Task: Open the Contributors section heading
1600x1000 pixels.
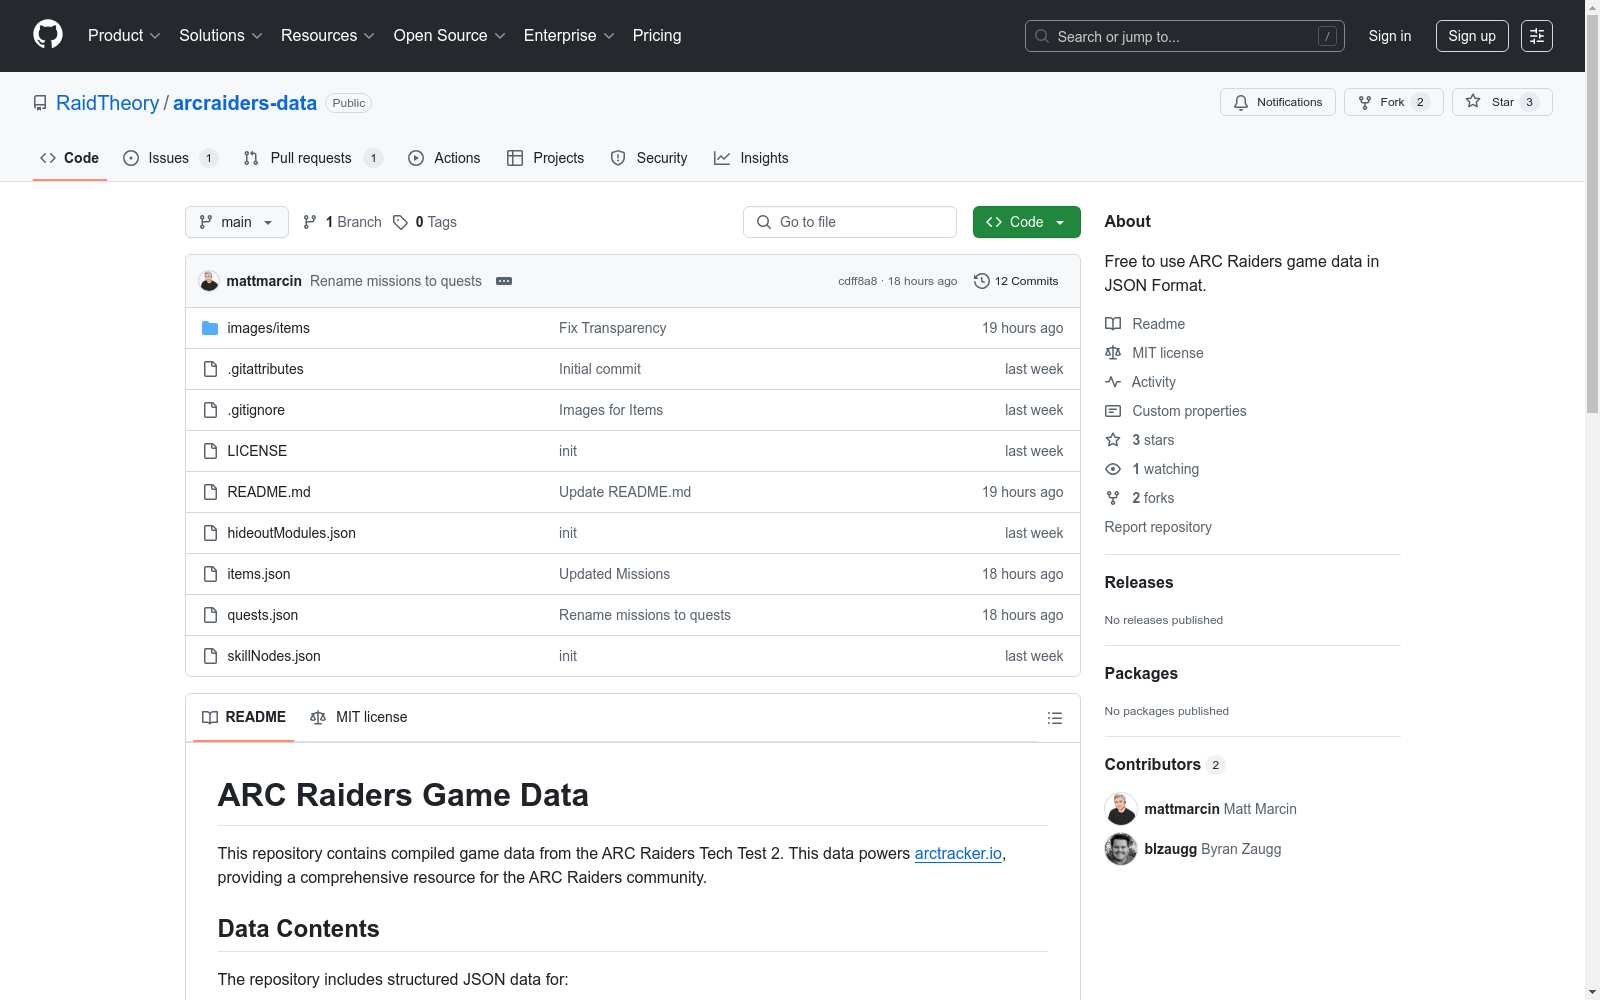Action: [x=1152, y=764]
